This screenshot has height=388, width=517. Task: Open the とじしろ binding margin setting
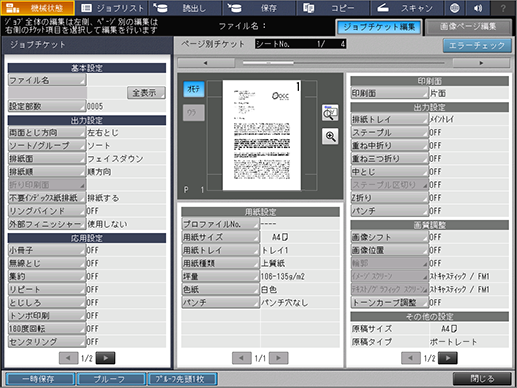(47, 302)
